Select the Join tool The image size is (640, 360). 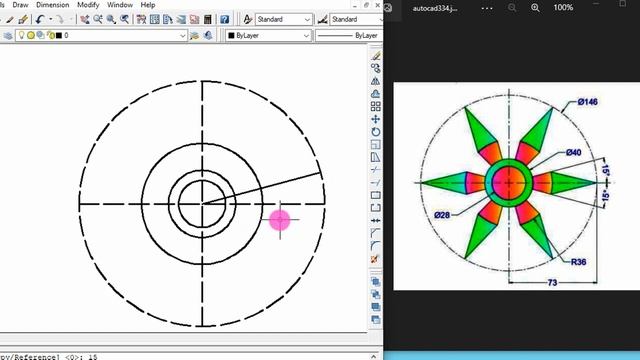[376, 220]
